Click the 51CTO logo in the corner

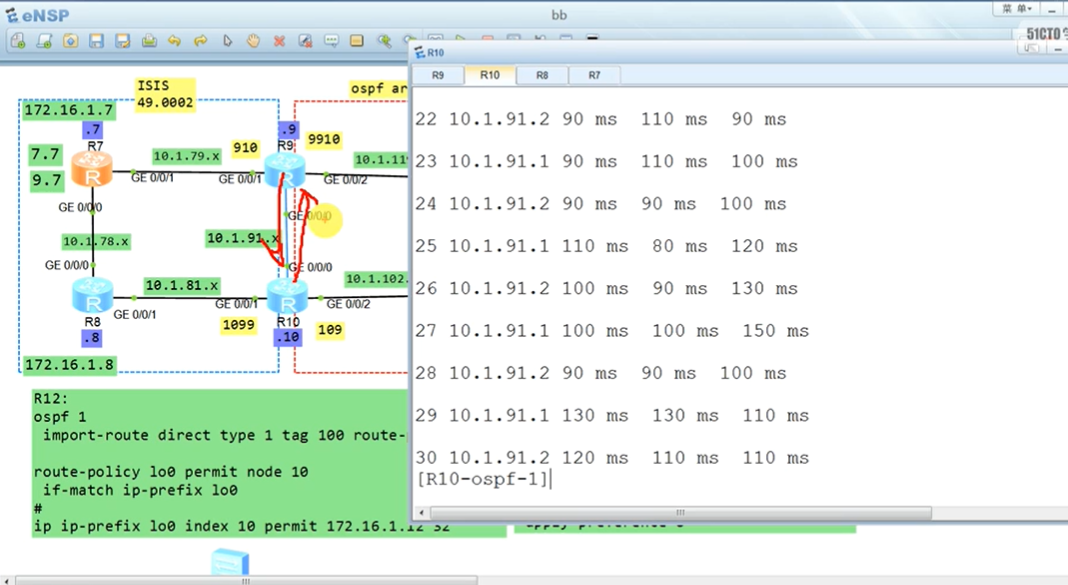[1044, 32]
